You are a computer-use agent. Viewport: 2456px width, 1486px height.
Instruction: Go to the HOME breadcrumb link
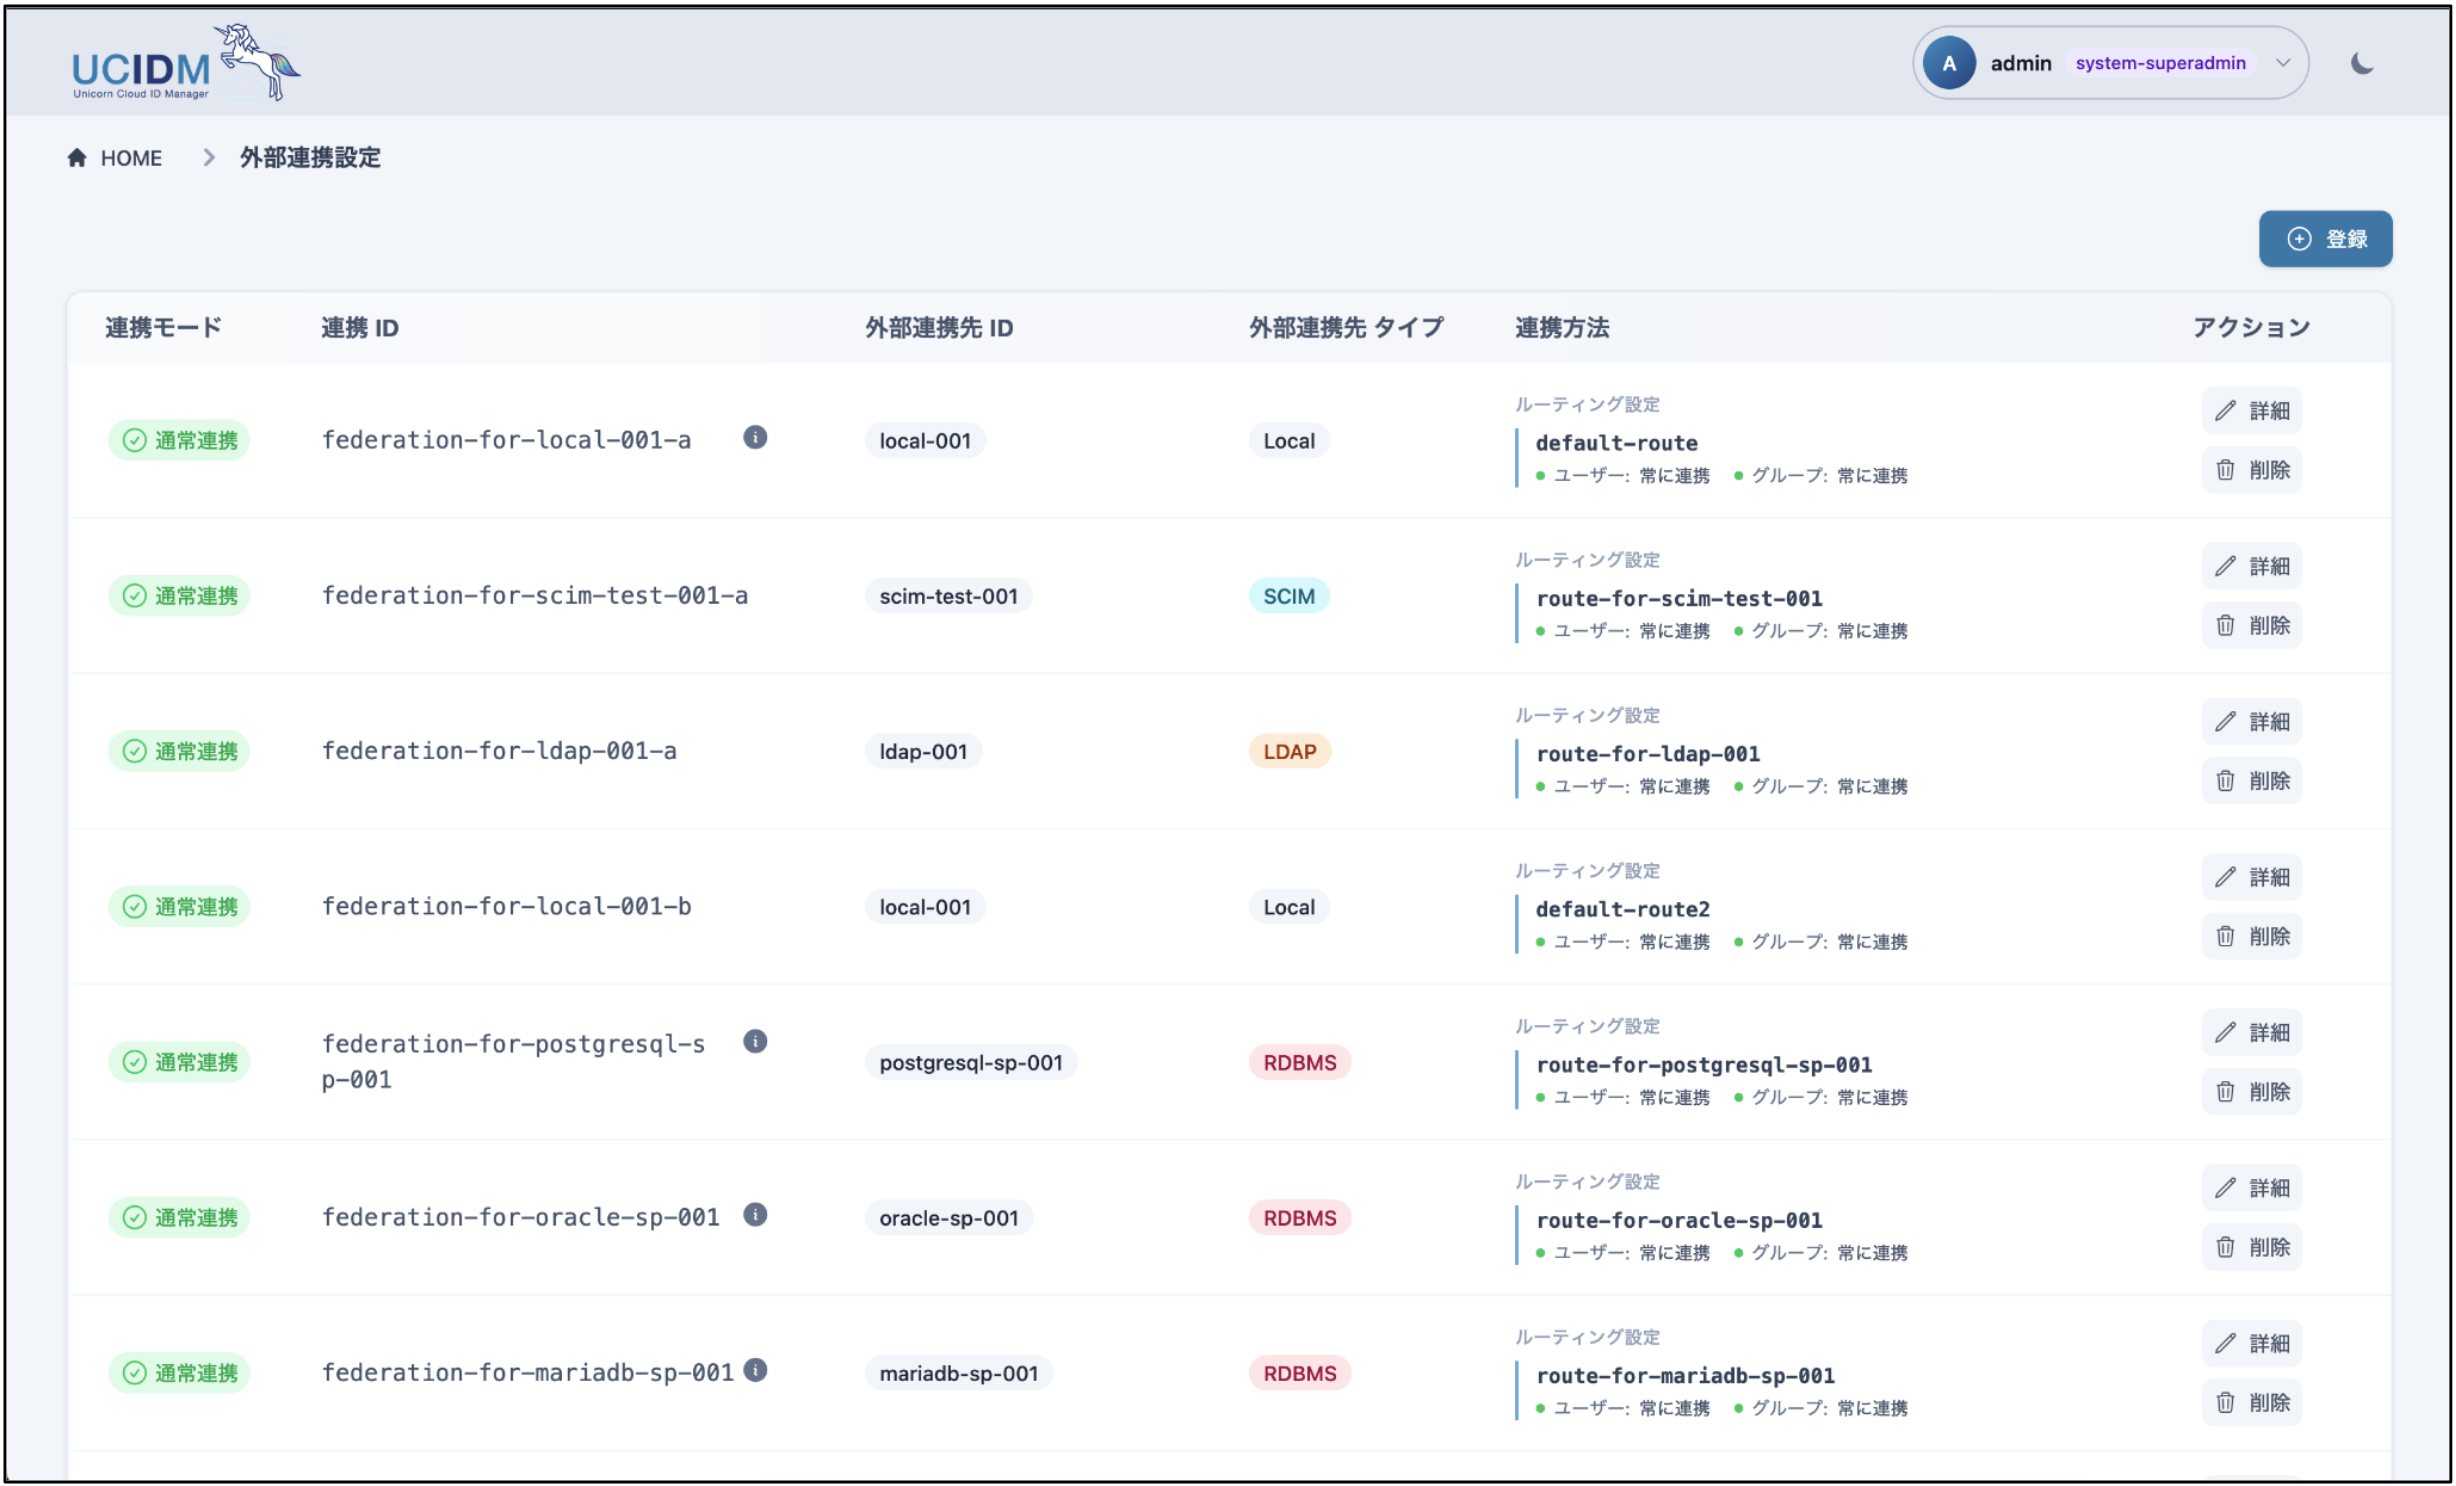click(x=115, y=158)
